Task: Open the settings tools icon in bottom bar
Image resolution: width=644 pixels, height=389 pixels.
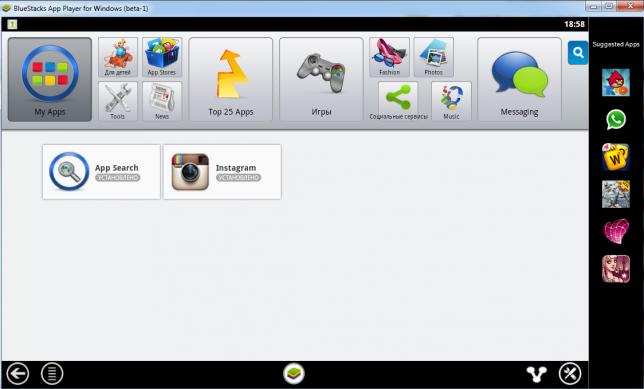Action: tap(570, 374)
